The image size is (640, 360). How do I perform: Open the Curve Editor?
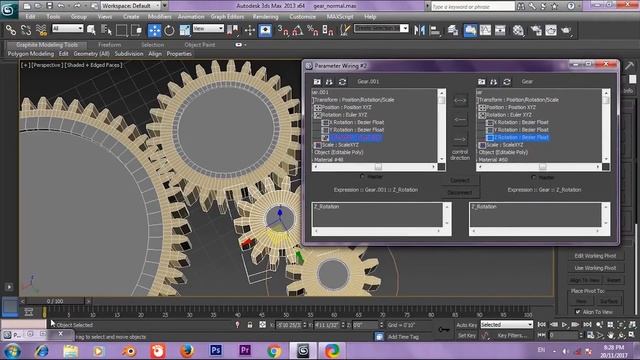[485, 30]
